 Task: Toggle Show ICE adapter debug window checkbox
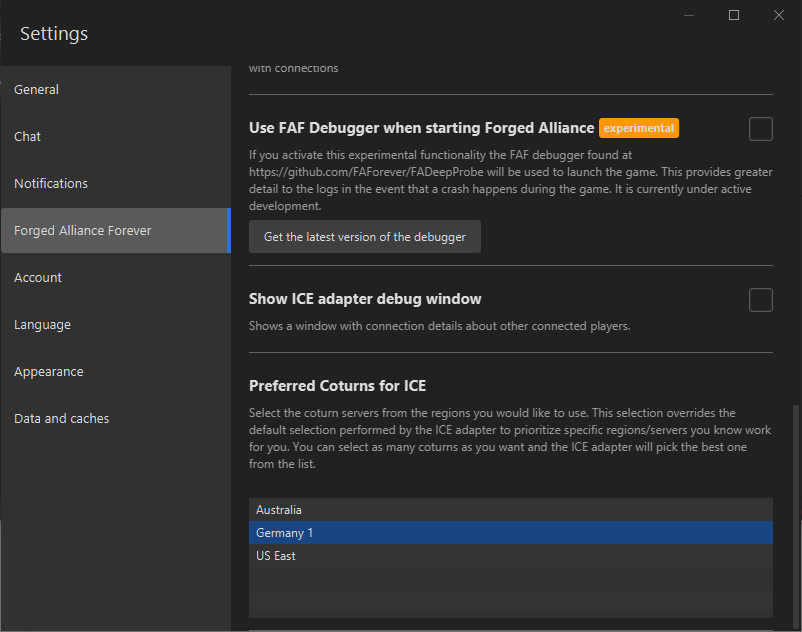(760, 300)
